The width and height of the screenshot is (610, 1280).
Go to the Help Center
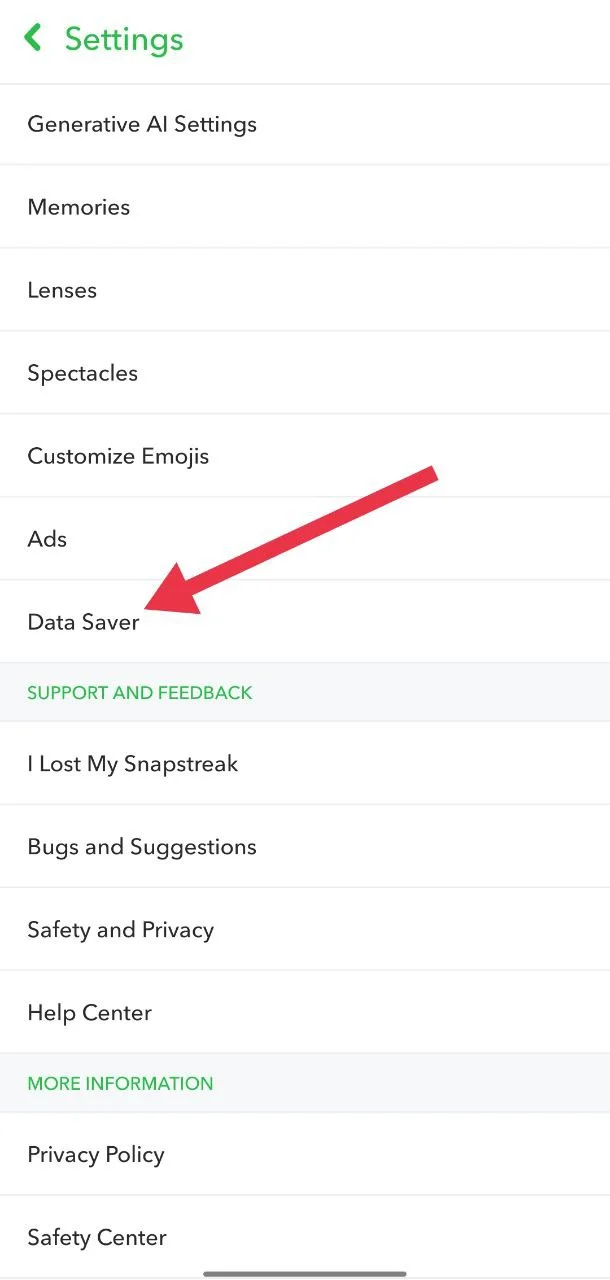(x=90, y=1014)
